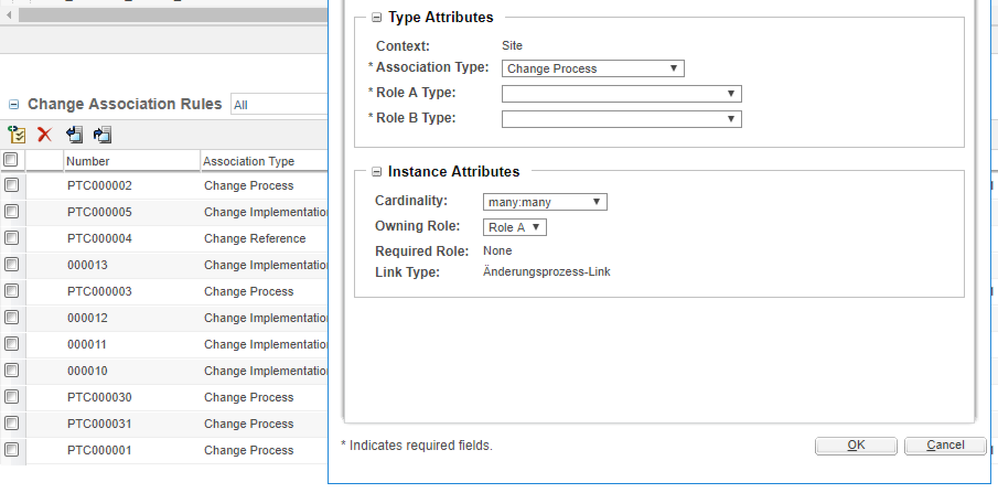998x503 pixels.
Task: Check the box for rule PTC000001
Action: pos(11,450)
